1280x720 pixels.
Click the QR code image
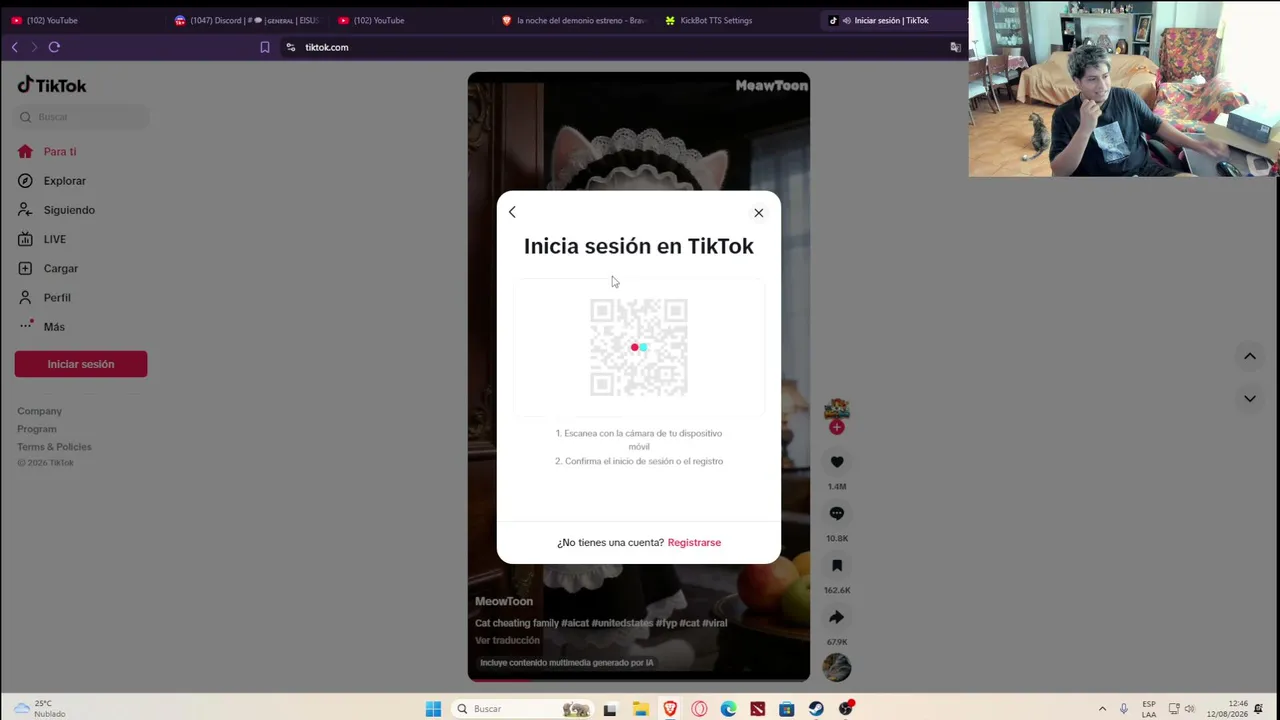pyautogui.click(x=639, y=347)
